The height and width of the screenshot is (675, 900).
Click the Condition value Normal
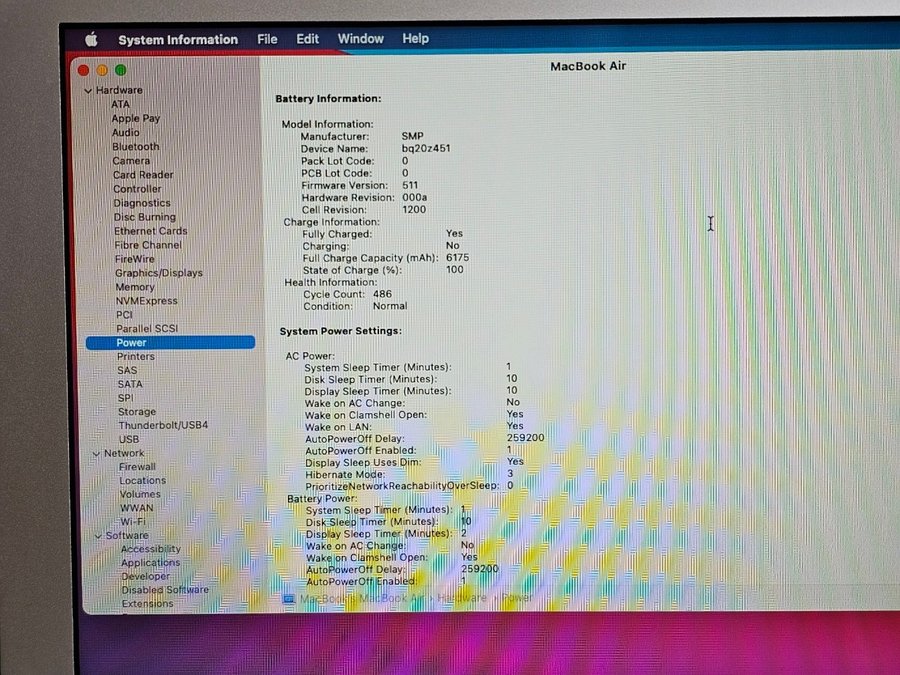(390, 307)
